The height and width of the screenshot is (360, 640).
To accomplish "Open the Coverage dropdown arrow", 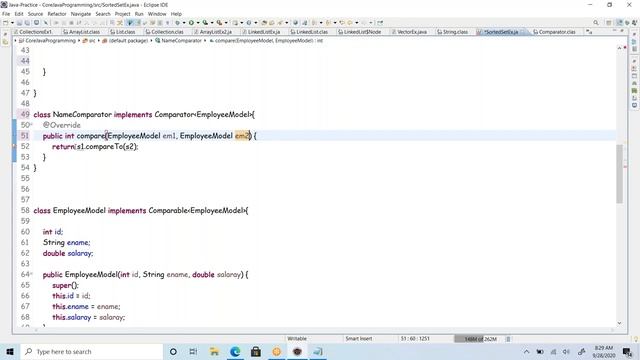I will coord(212,23).
